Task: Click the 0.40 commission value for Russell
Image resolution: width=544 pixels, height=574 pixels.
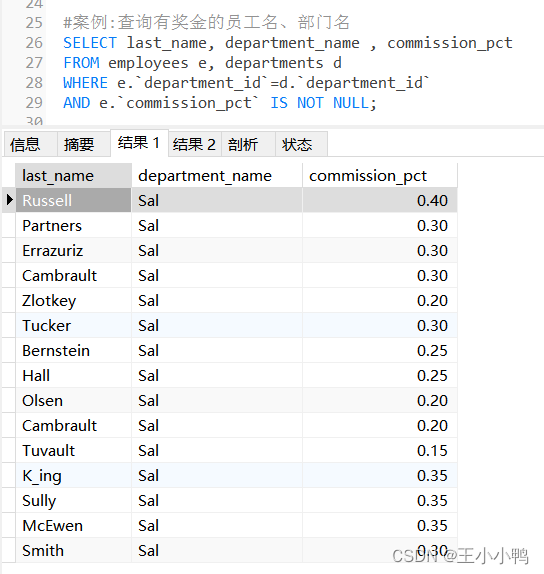Action: tap(380, 200)
